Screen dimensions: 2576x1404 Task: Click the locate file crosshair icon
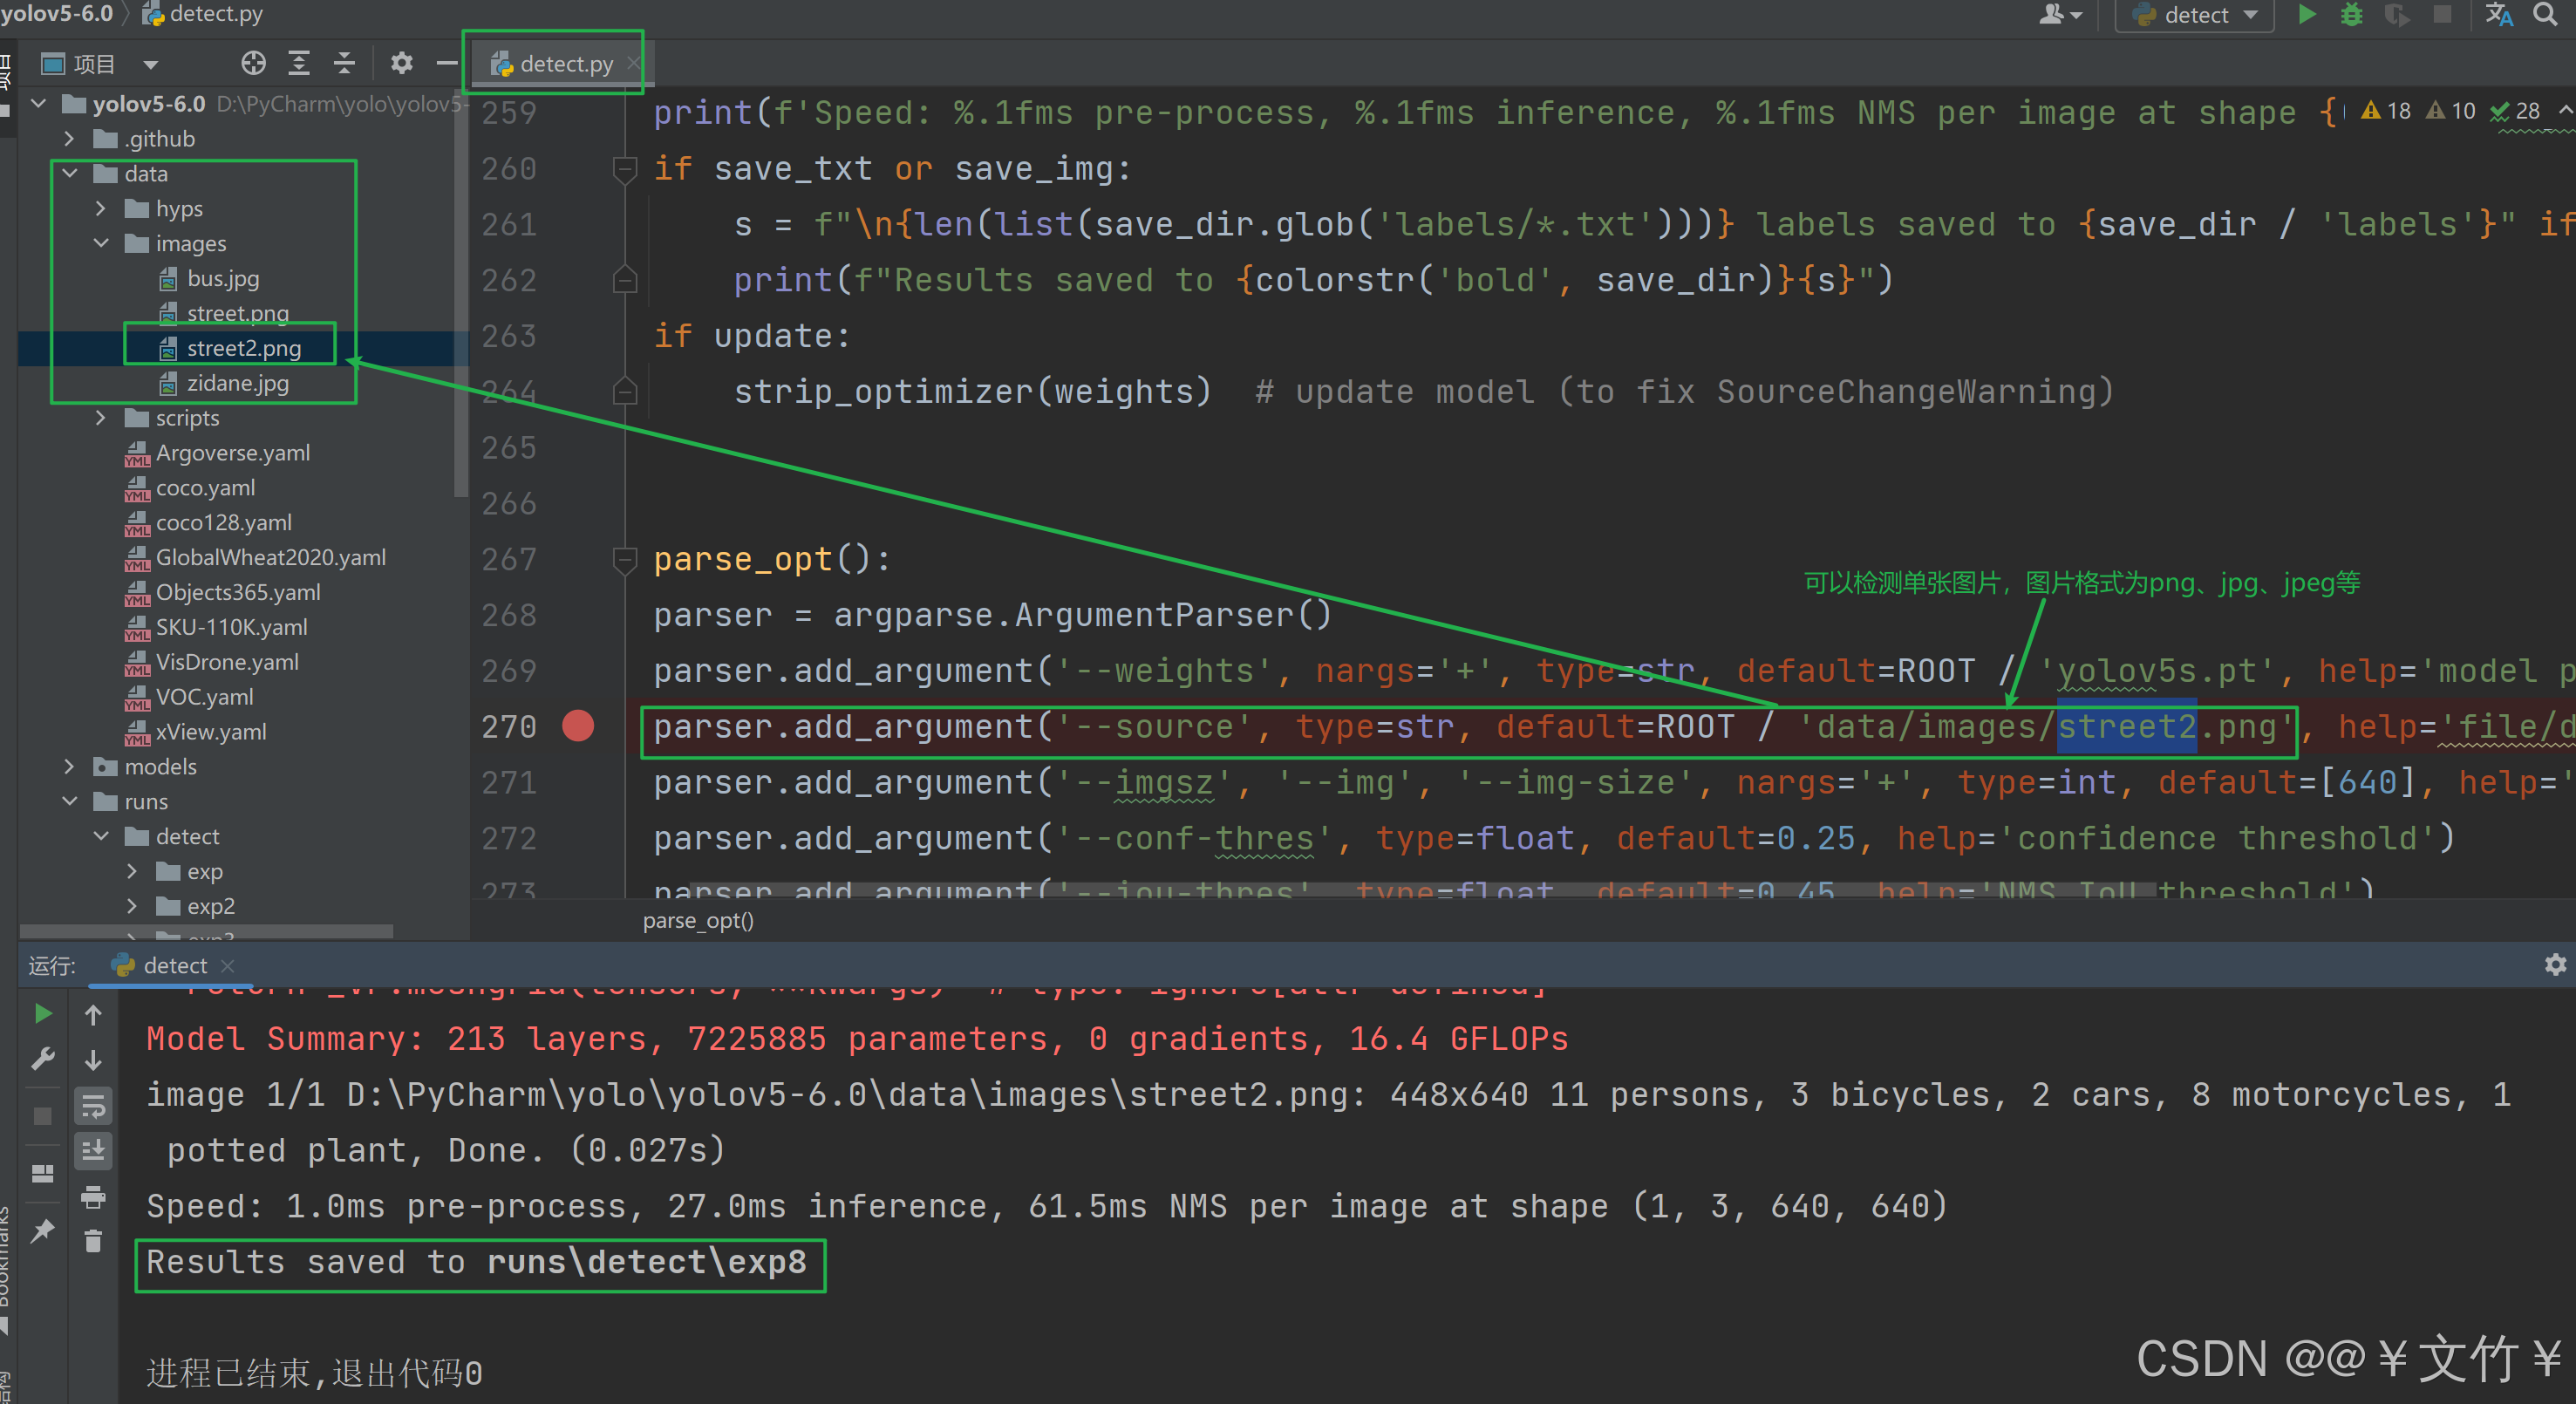[x=253, y=64]
